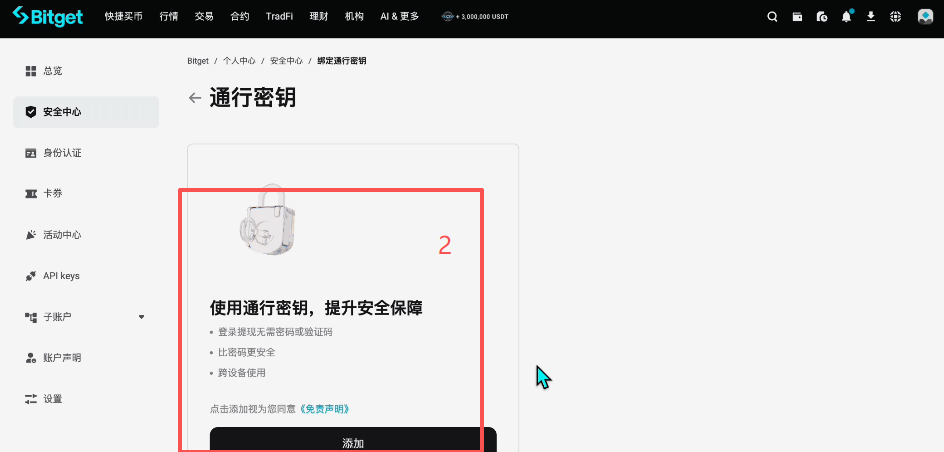Expand the 子账户 submenu arrow

[x=141, y=317]
